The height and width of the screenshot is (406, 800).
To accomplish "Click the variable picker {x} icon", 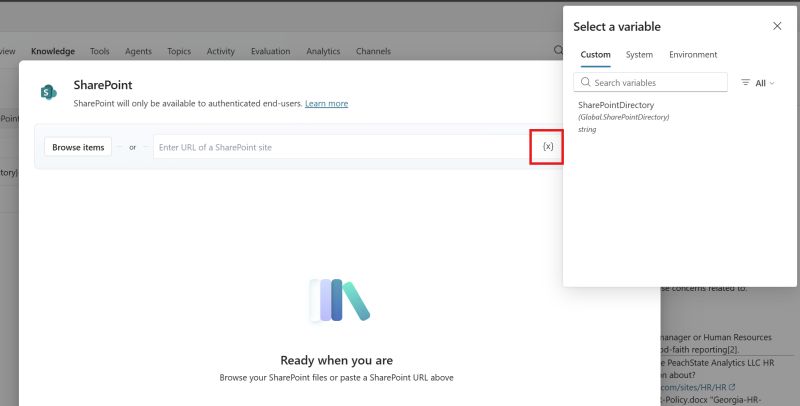I will click(547, 146).
